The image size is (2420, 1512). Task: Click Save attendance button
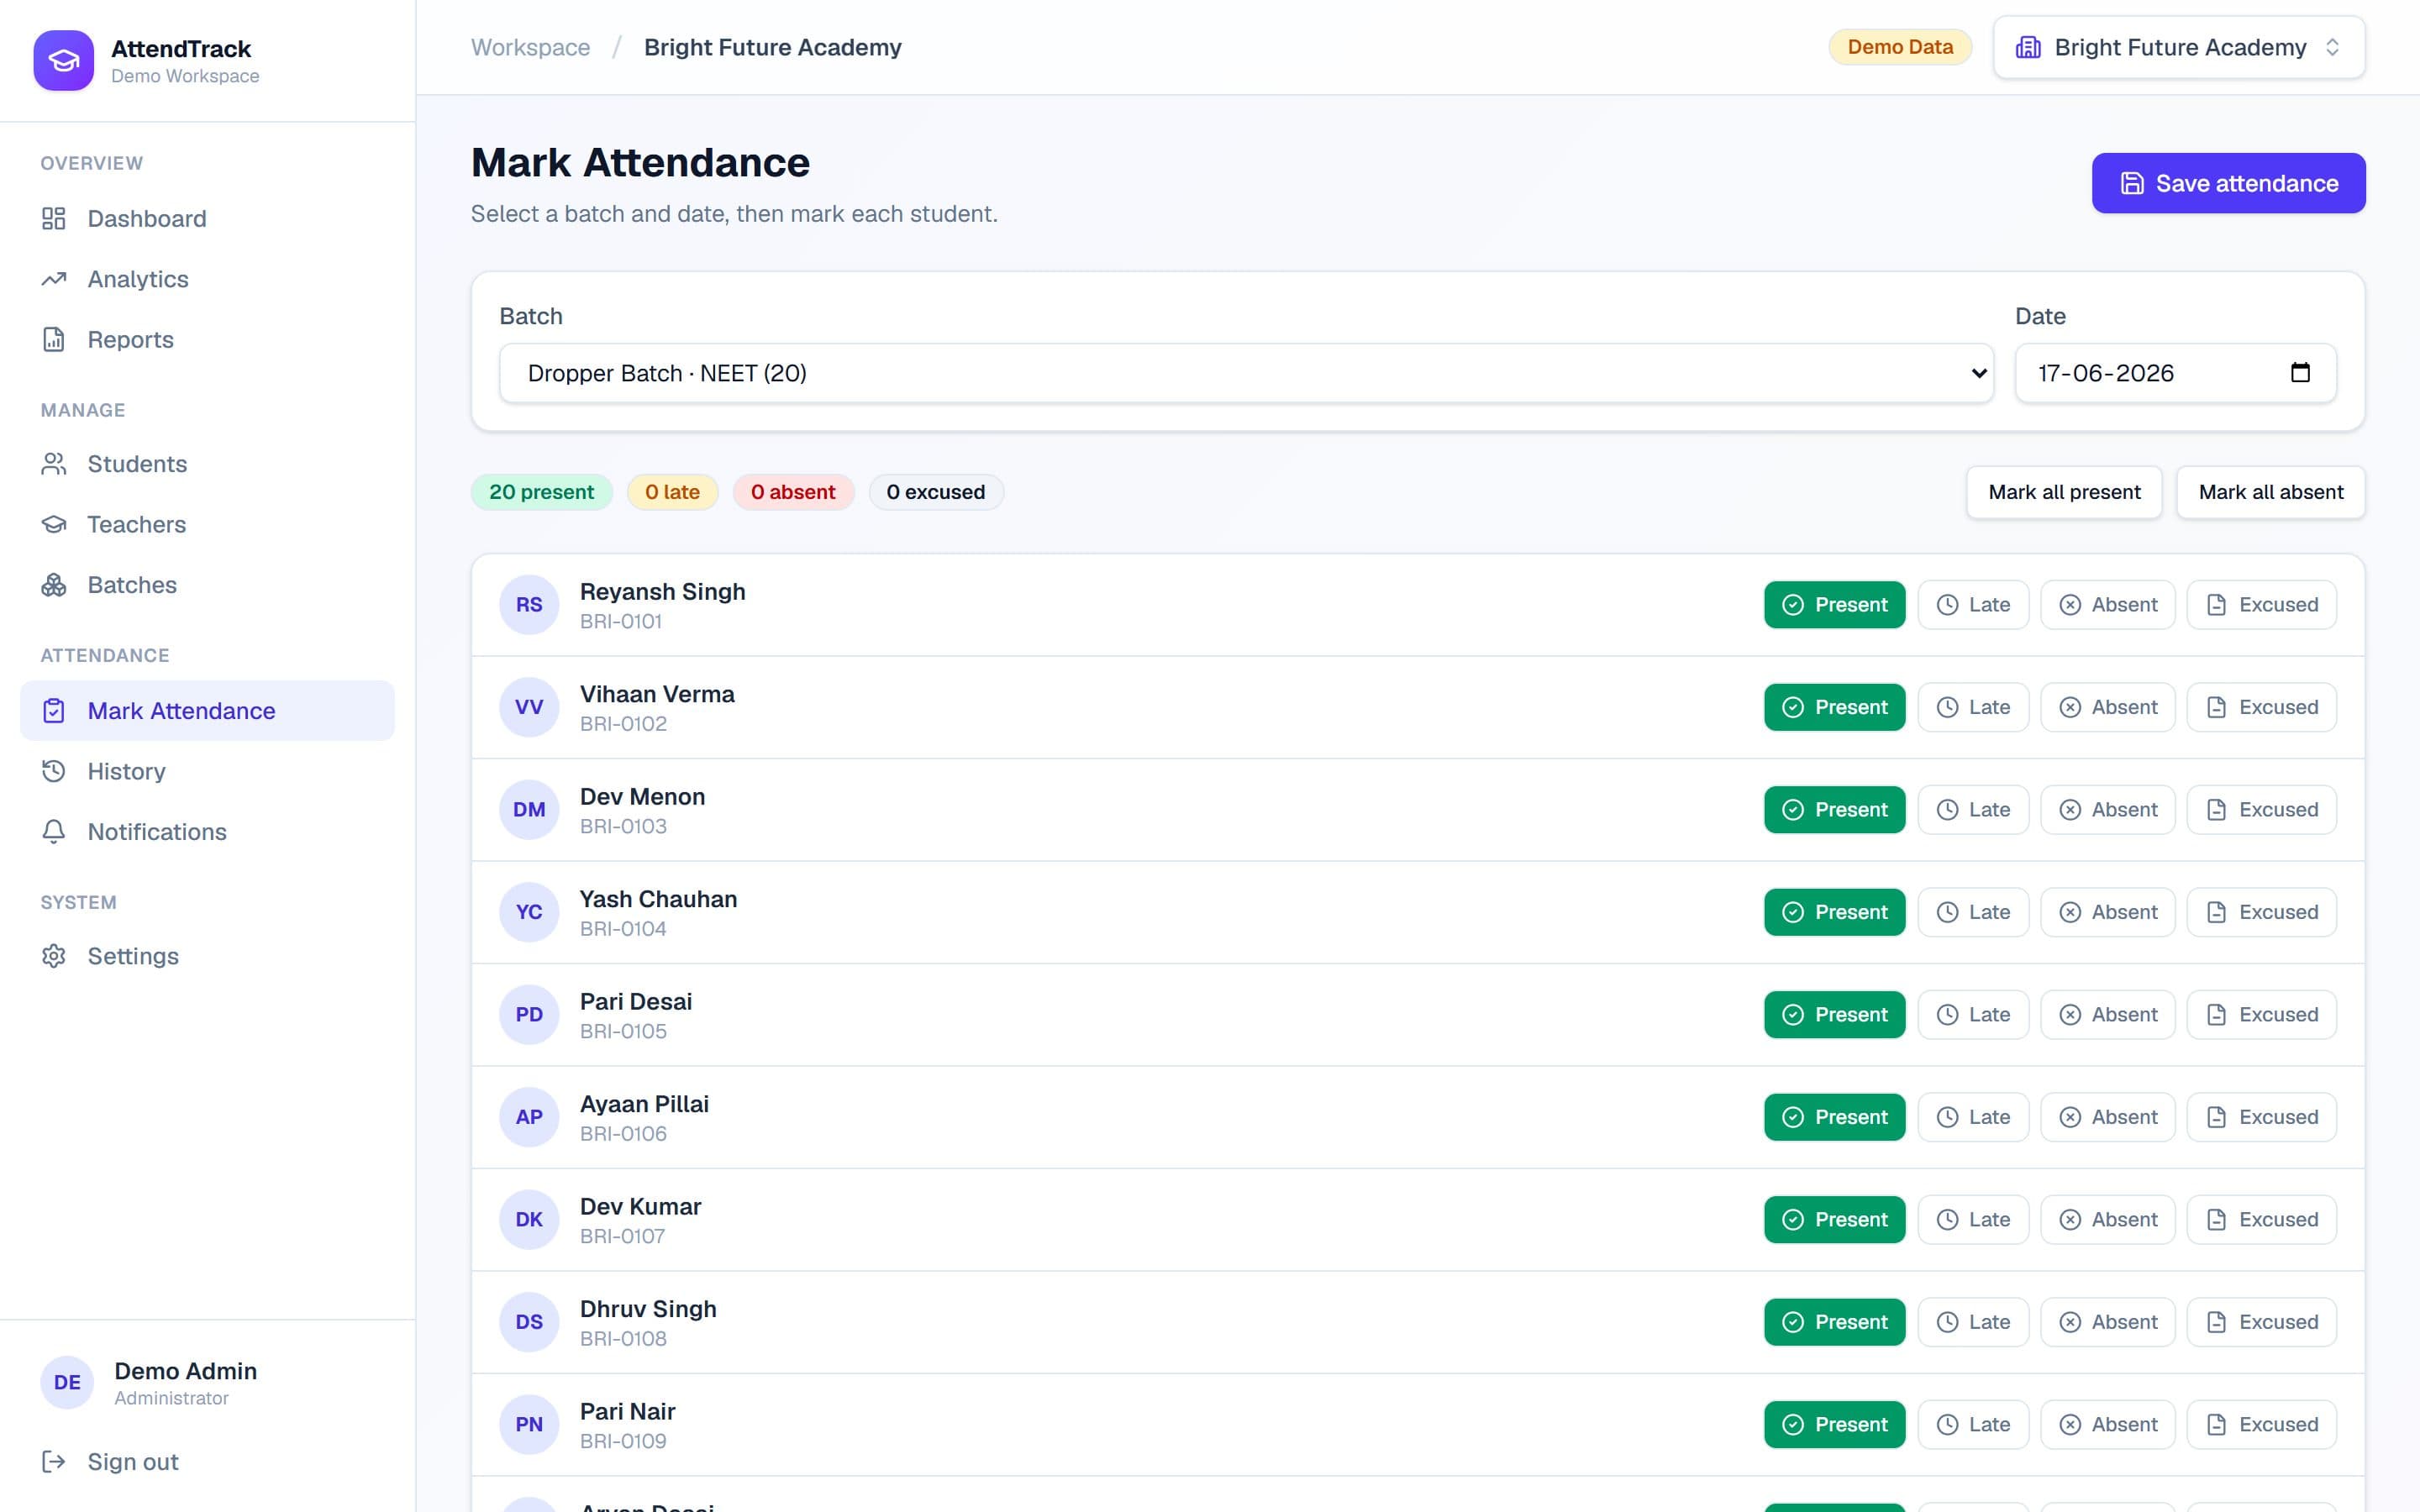coord(2228,183)
